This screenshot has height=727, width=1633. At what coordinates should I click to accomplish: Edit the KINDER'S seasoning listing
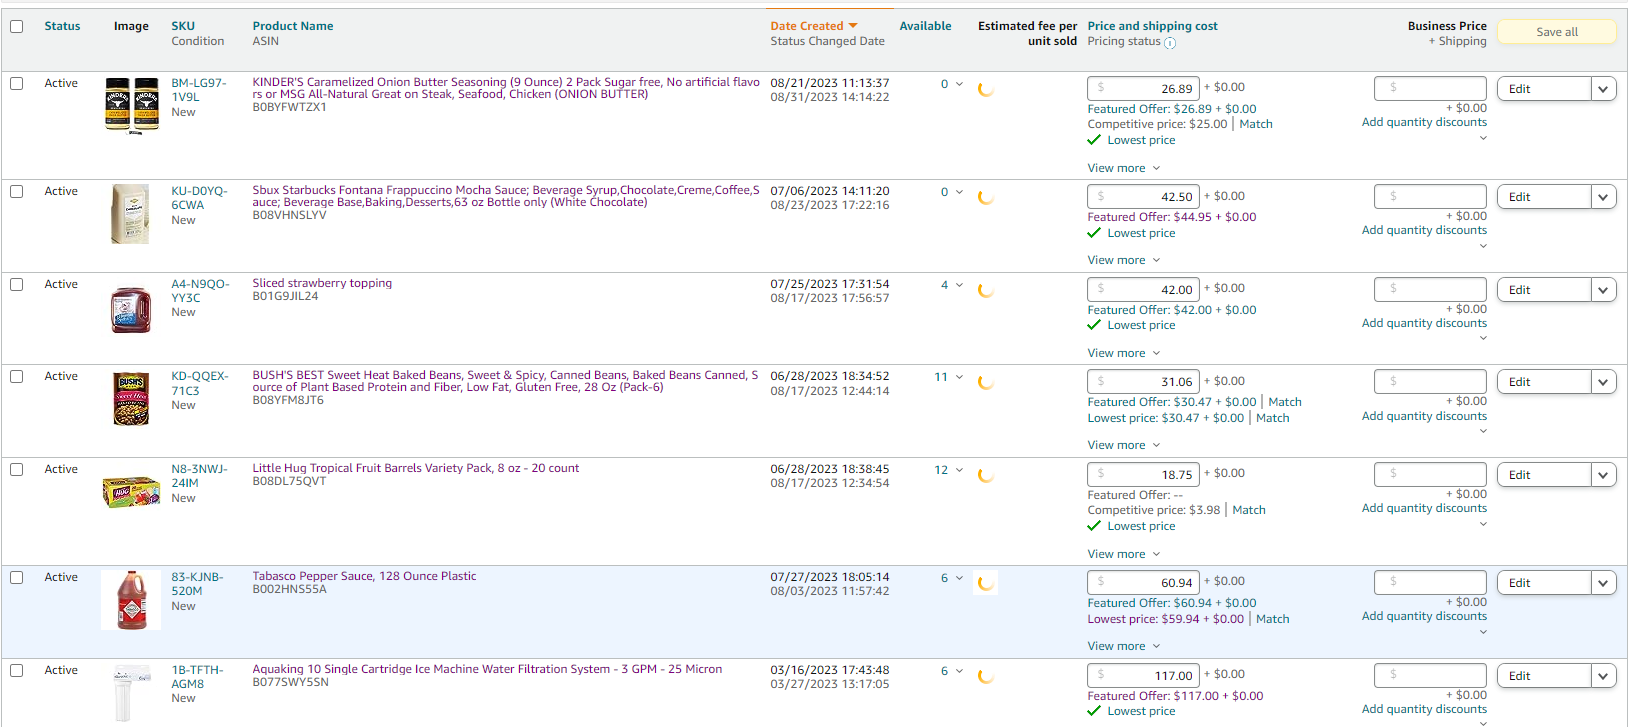pyautogui.click(x=1544, y=89)
